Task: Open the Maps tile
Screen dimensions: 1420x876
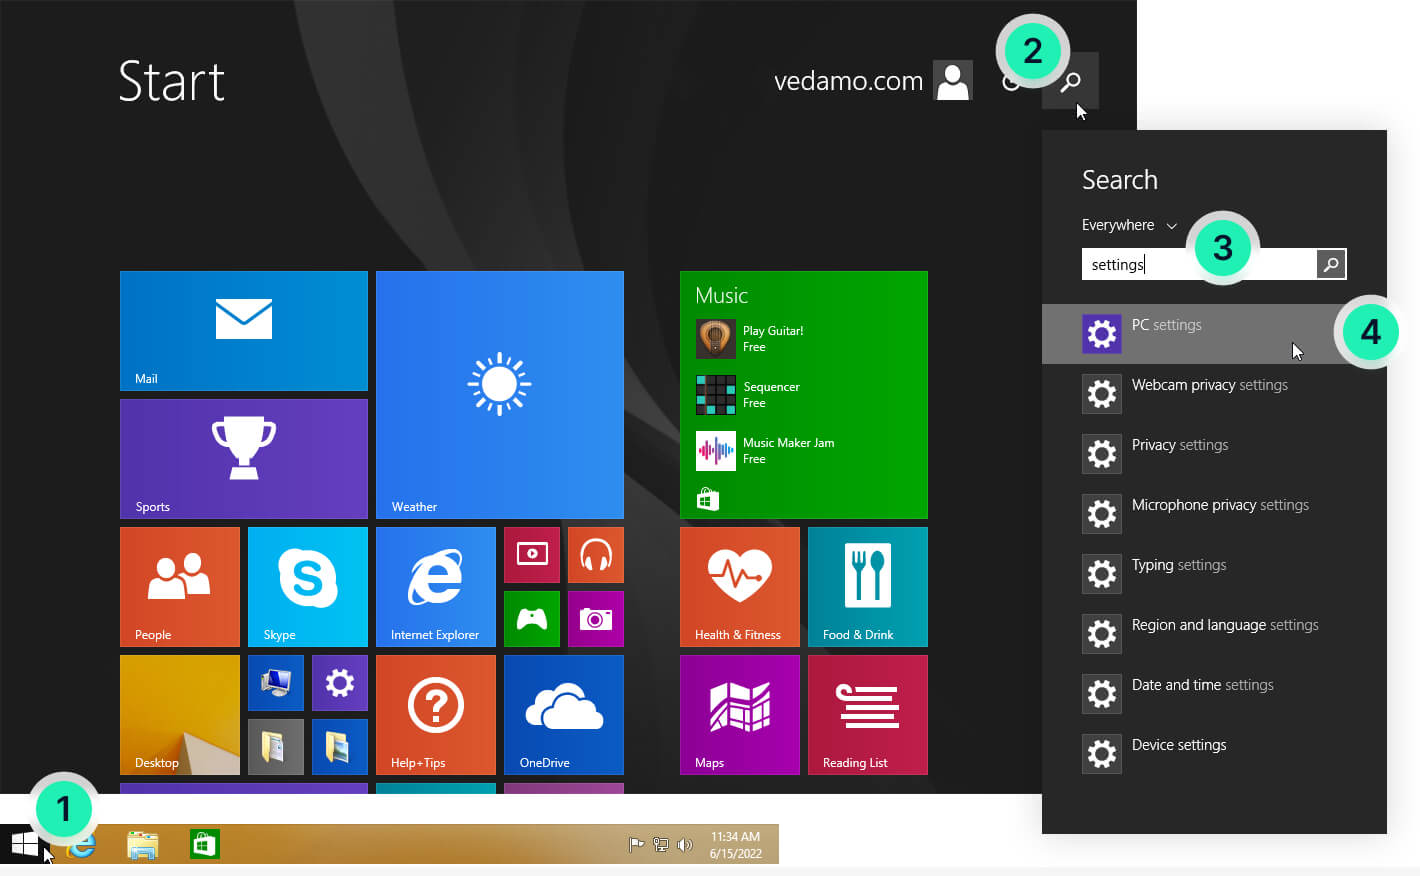Action: pos(740,715)
